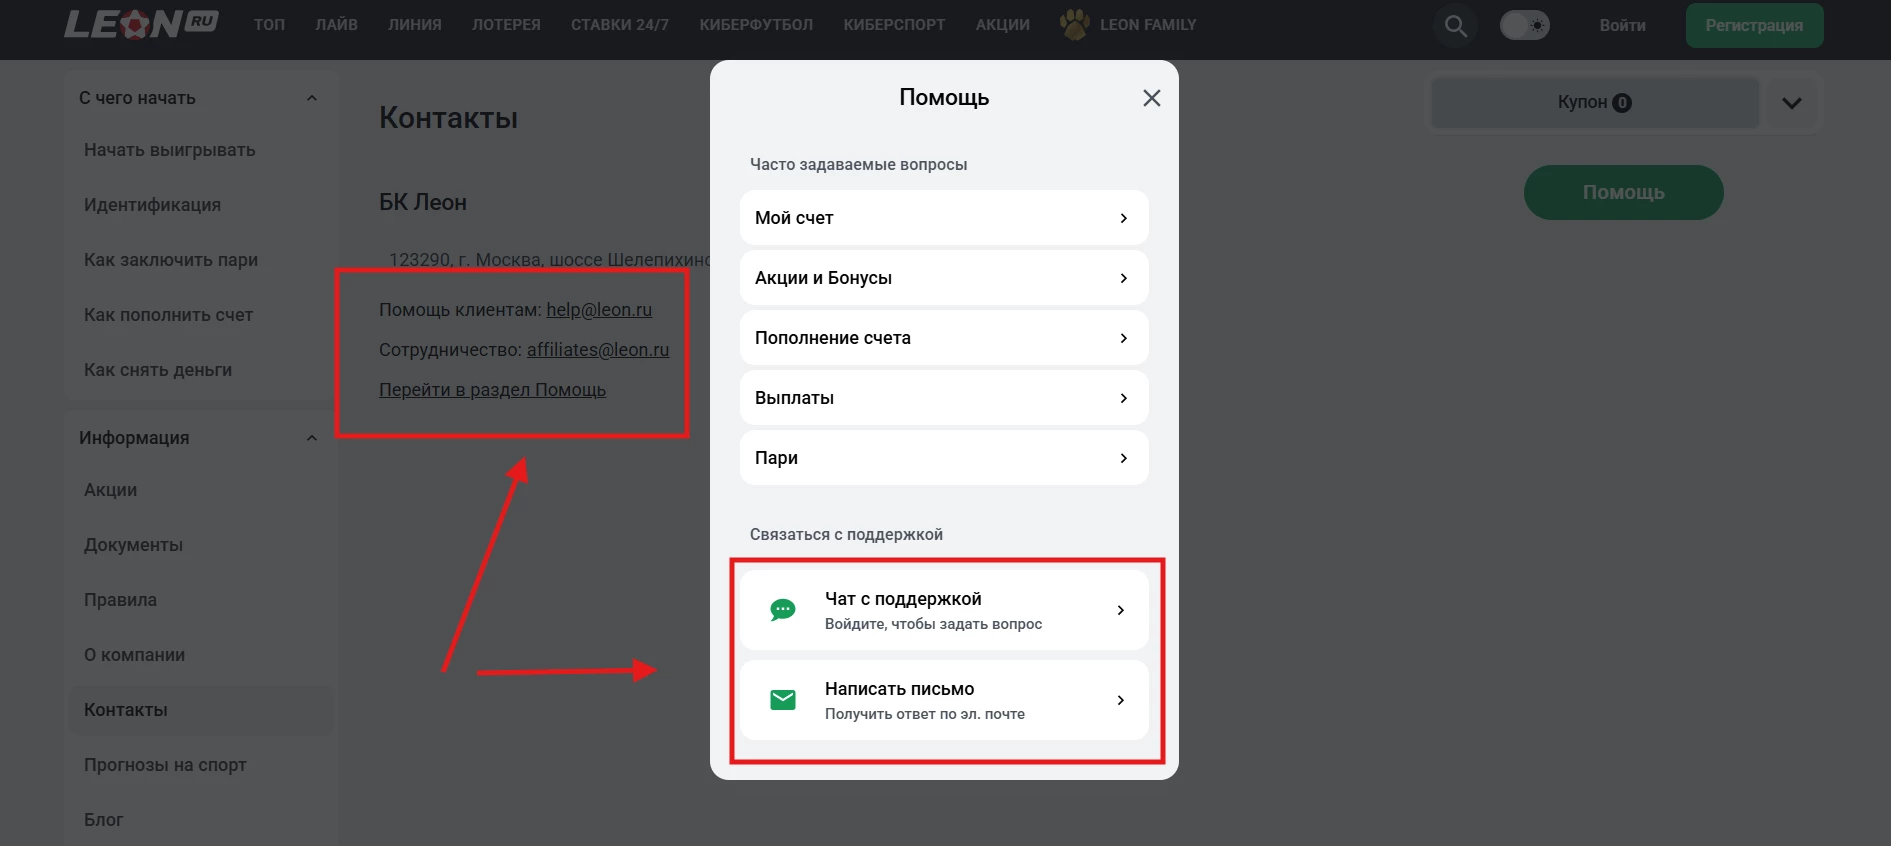
Task: Open 'Чат с поддержкой' support option
Action: pos(944,610)
